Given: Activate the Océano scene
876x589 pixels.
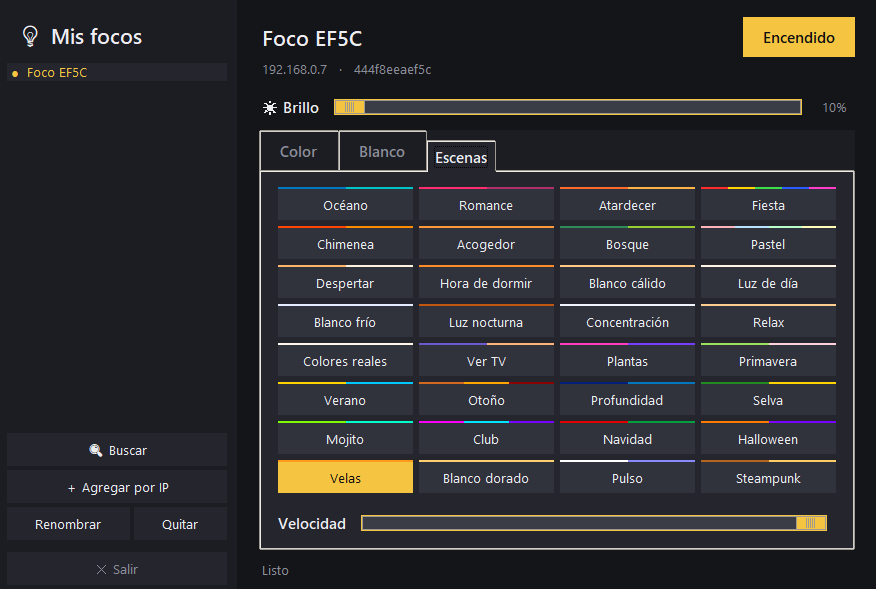Looking at the screenshot, I should tap(345, 204).
